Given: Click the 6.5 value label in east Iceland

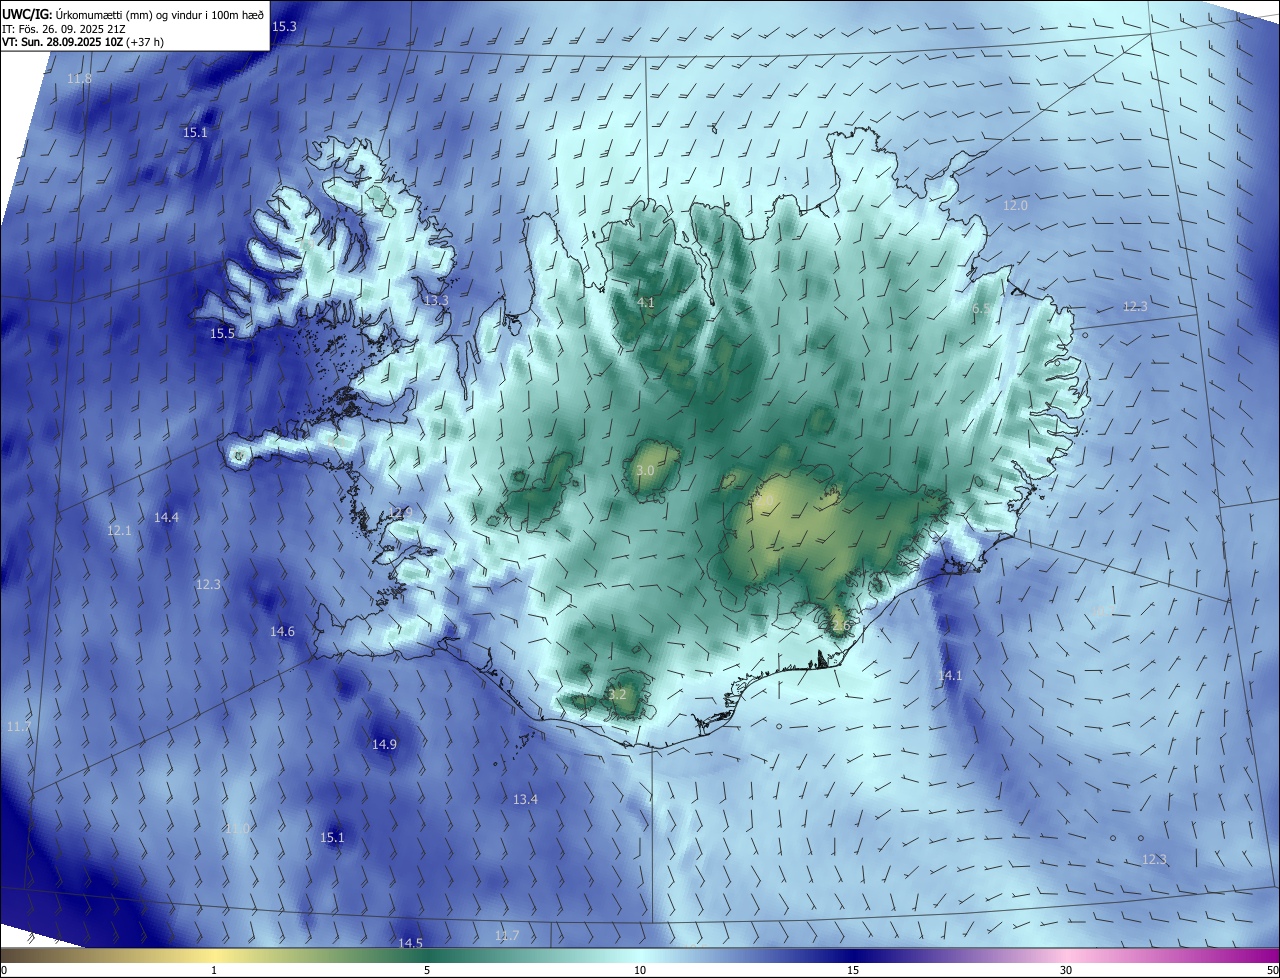Looking at the screenshot, I should [x=981, y=309].
